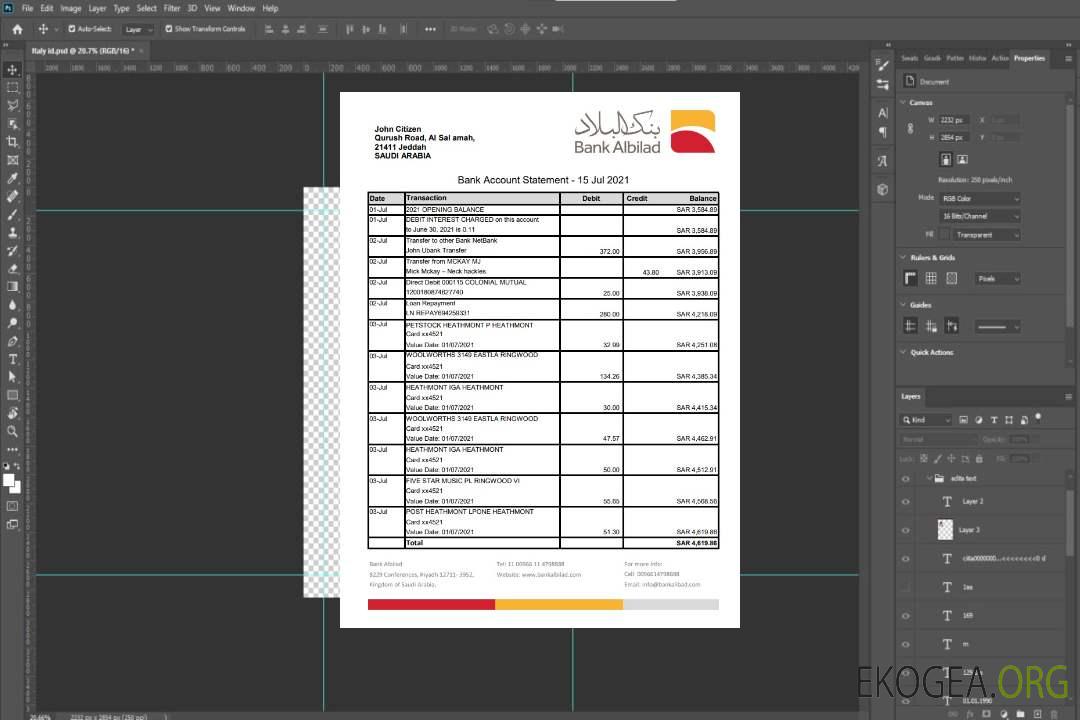Select the Lasso tool
The width and height of the screenshot is (1080, 720).
tap(12, 105)
